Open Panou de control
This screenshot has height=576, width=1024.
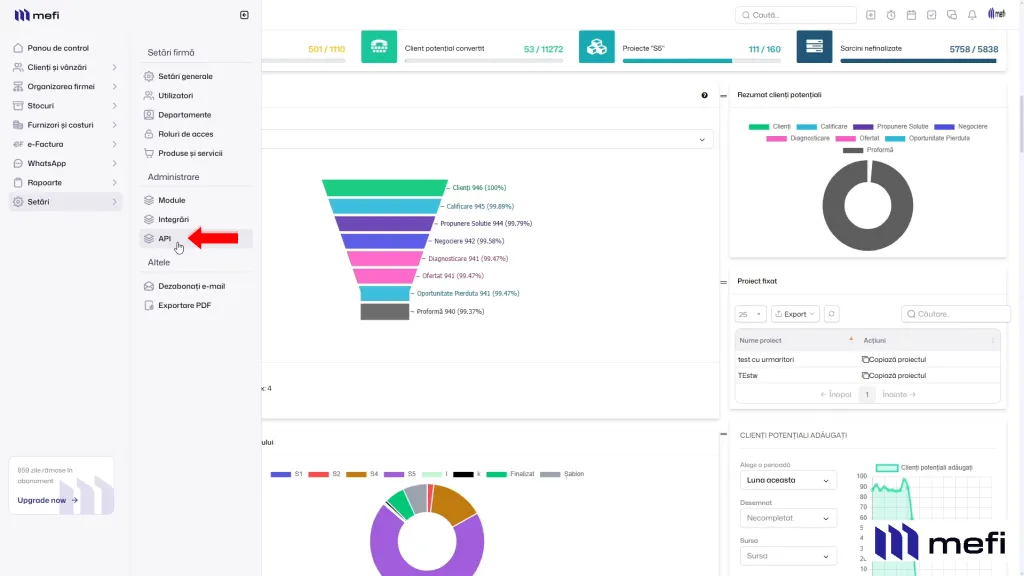[x=58, y=48]
